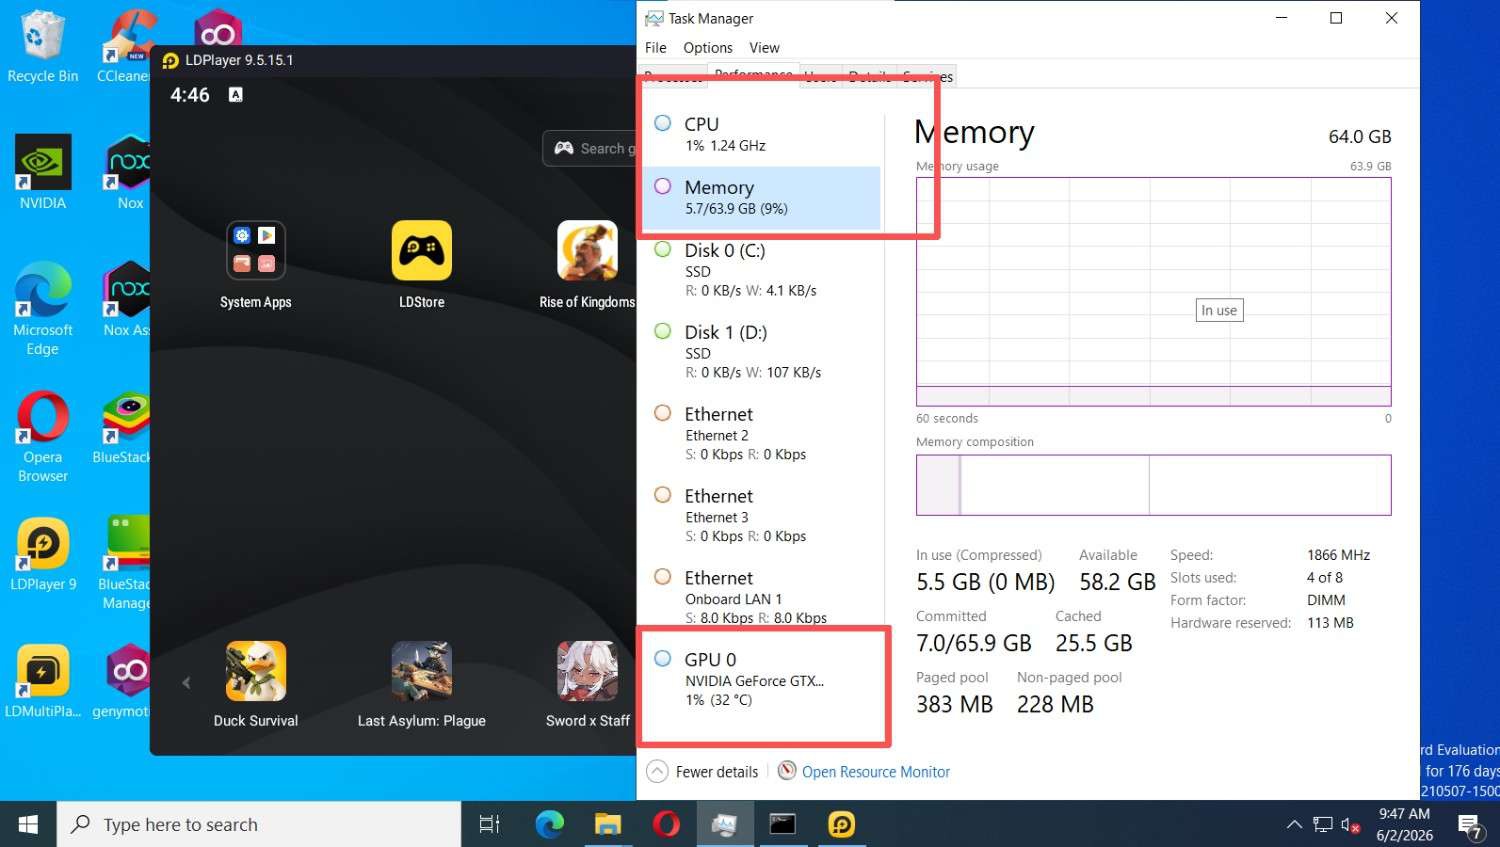Open the NVIDIA desktop shortcut
The image size is (1500, 847).
click(43, 172)
